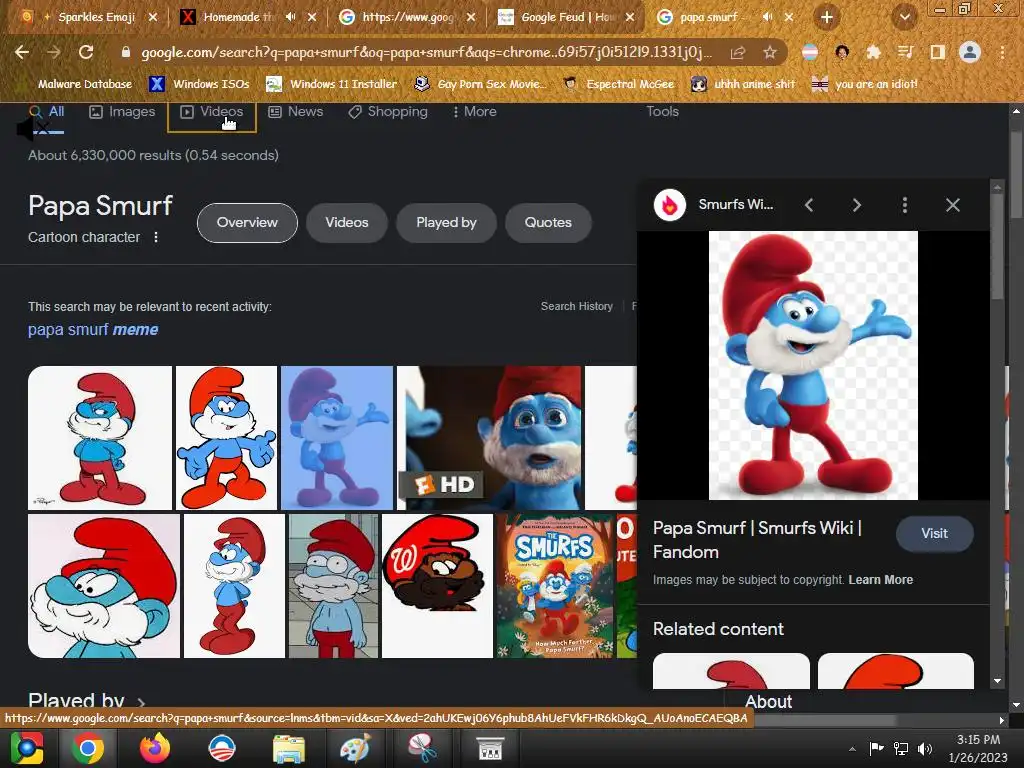Mute the Homemade tab audio icon
The image size is (1024, 768).
pos(291,17)
